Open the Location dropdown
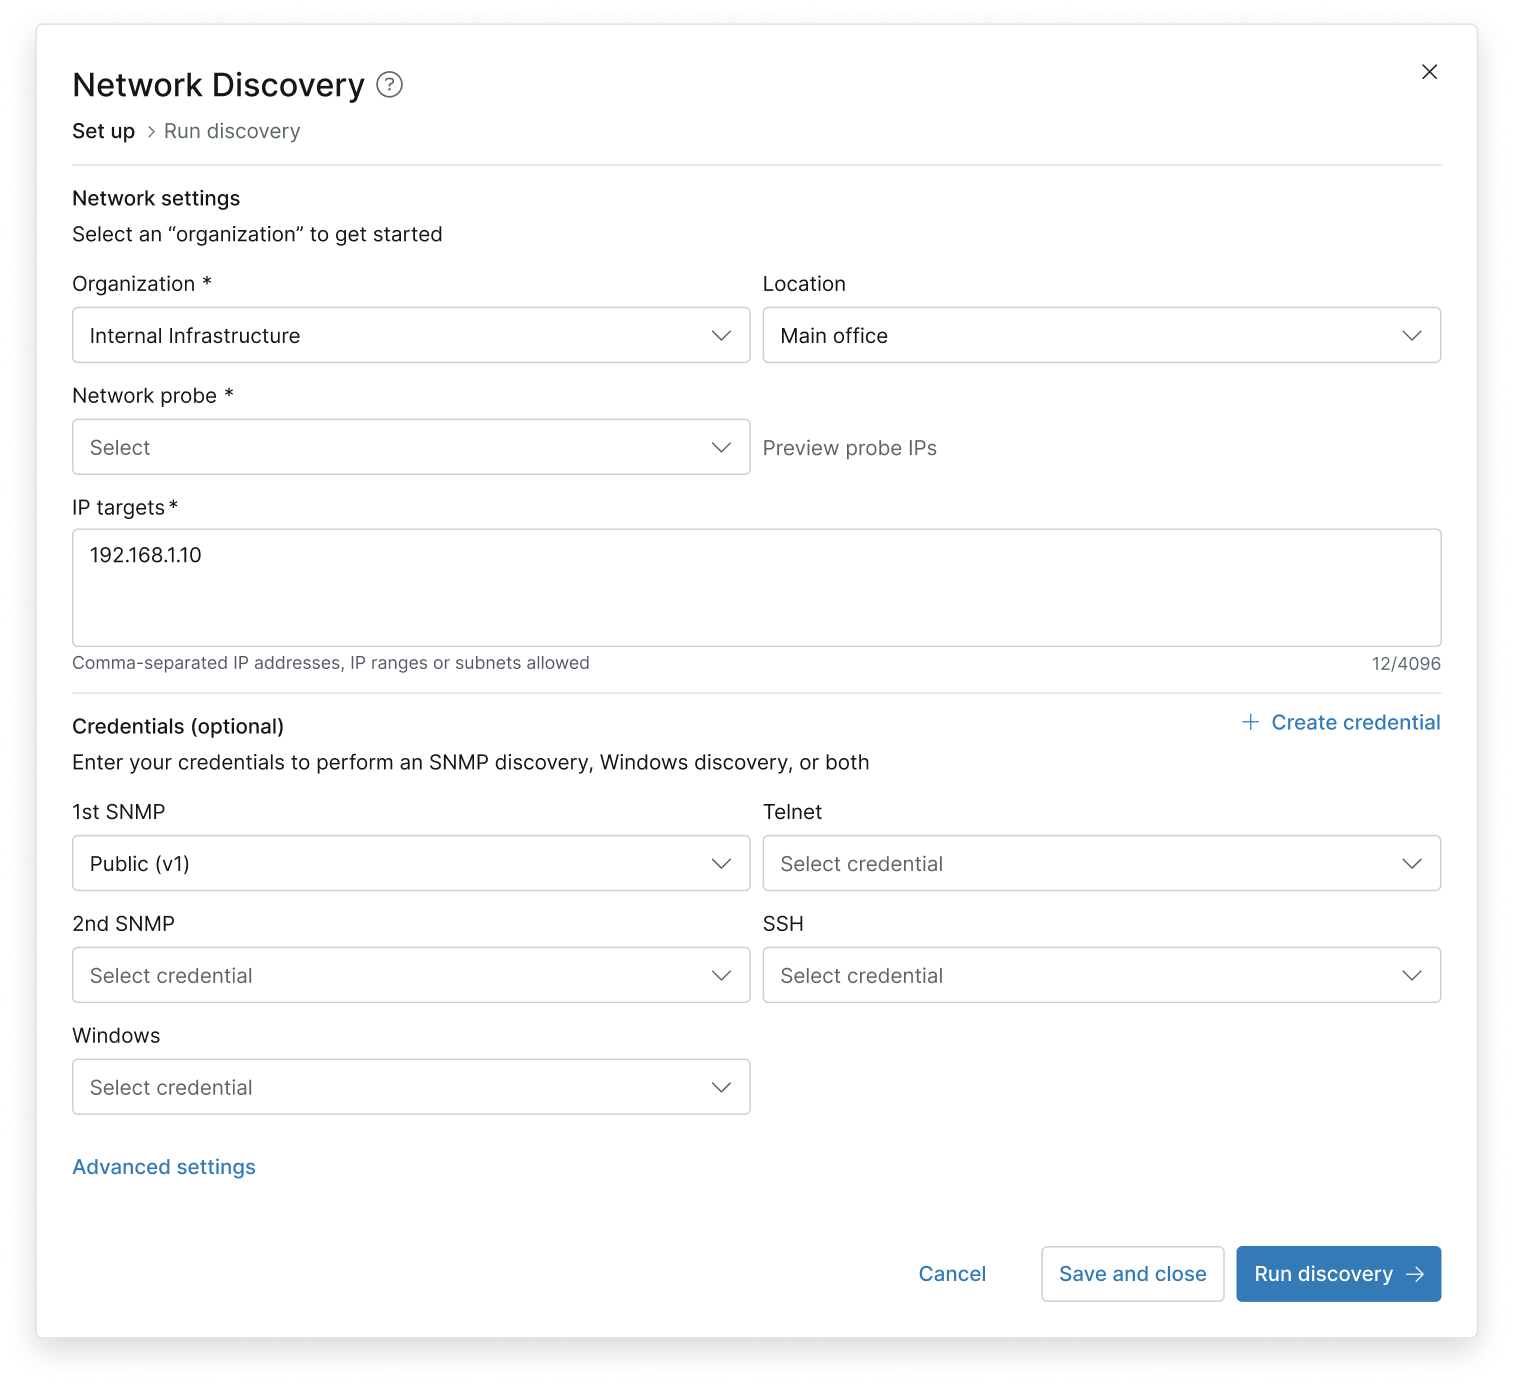Viewport: 1514px width, 1386px height. 1101,335
